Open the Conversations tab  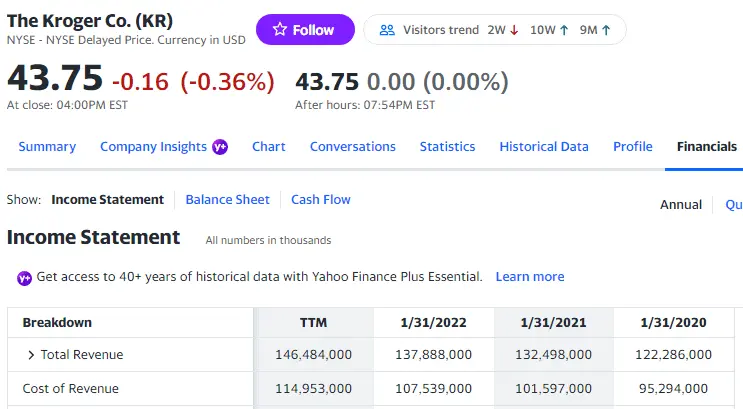tap(352, 147)
